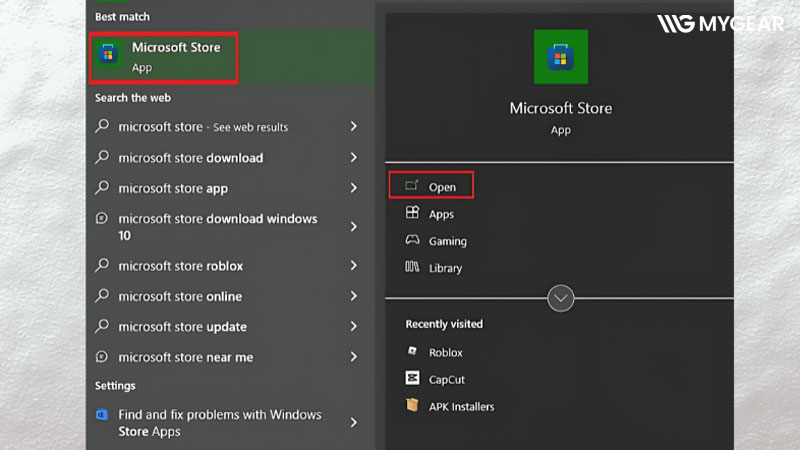800x450 pixels.
Task: Expand the actions list with the down chevron
Action: (561, 297)
